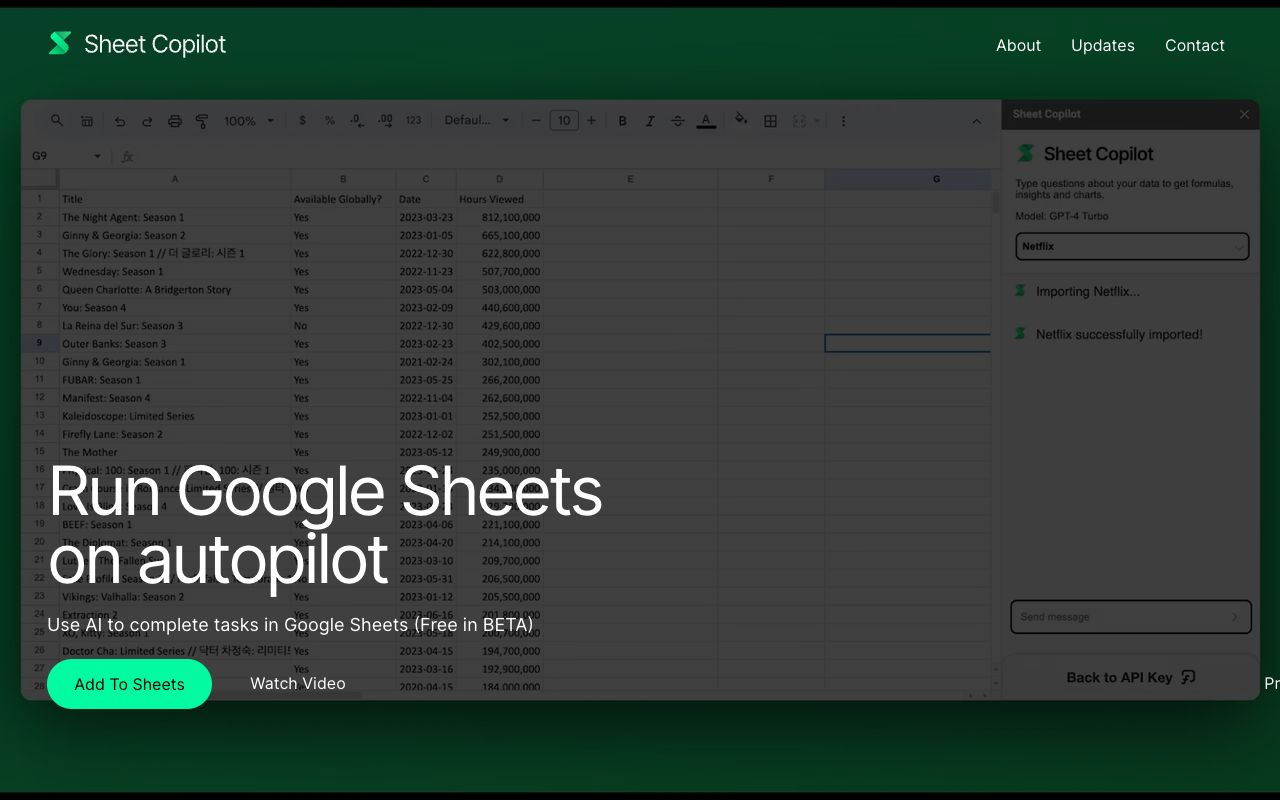Screen dimensions: 1280x800
Task: Select column G header
Action: click(908, 179)
